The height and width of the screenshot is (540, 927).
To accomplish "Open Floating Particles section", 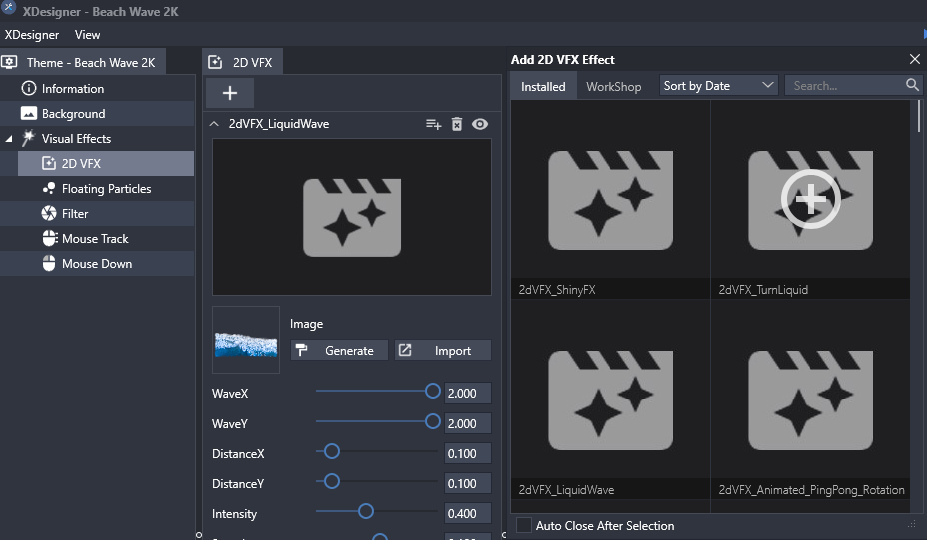I will (106, 189).
